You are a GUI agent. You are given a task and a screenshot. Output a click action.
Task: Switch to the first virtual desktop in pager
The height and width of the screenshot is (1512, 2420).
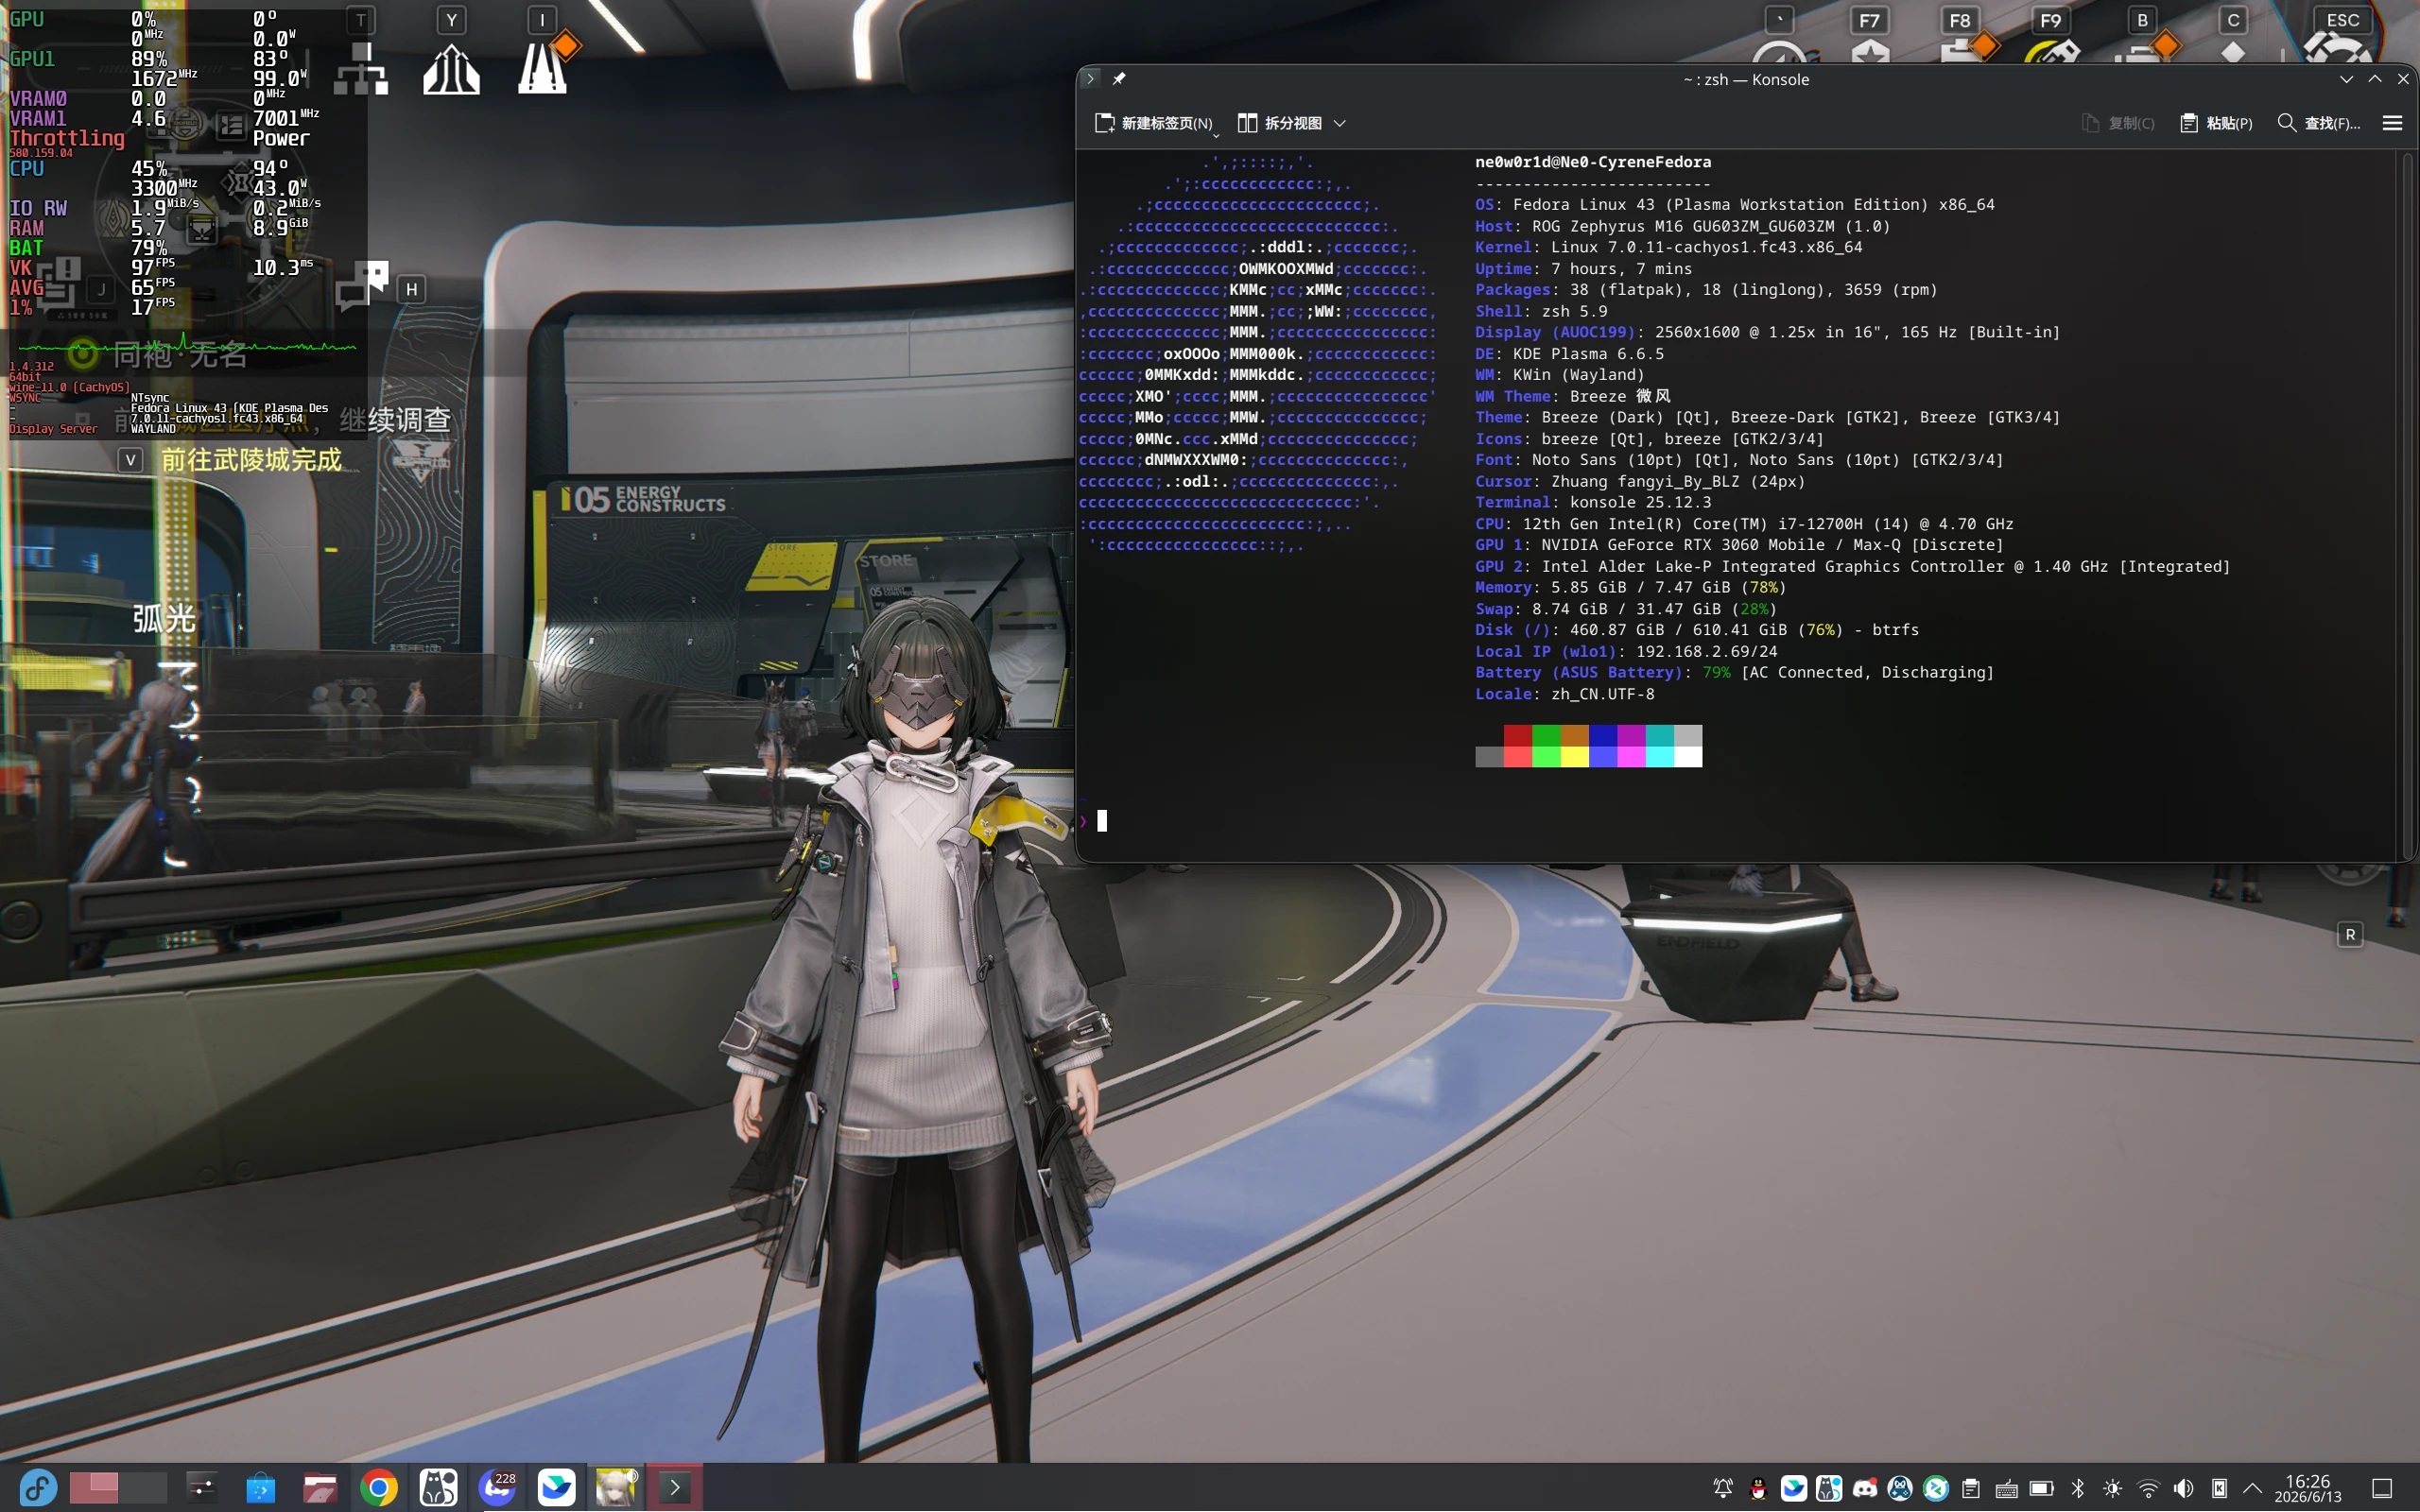(x=94, y=1487)
